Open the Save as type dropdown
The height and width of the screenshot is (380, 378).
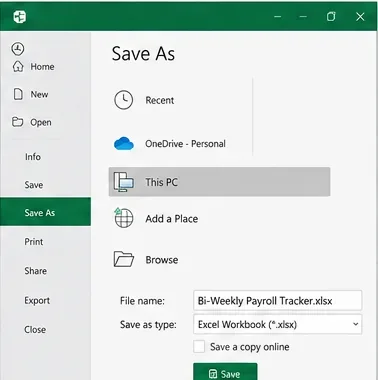pos(277,324)
